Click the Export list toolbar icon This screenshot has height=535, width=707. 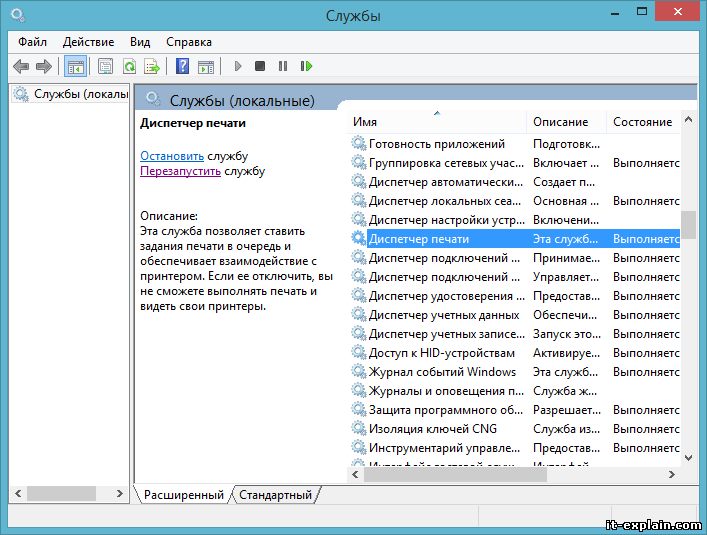[152, 67]
